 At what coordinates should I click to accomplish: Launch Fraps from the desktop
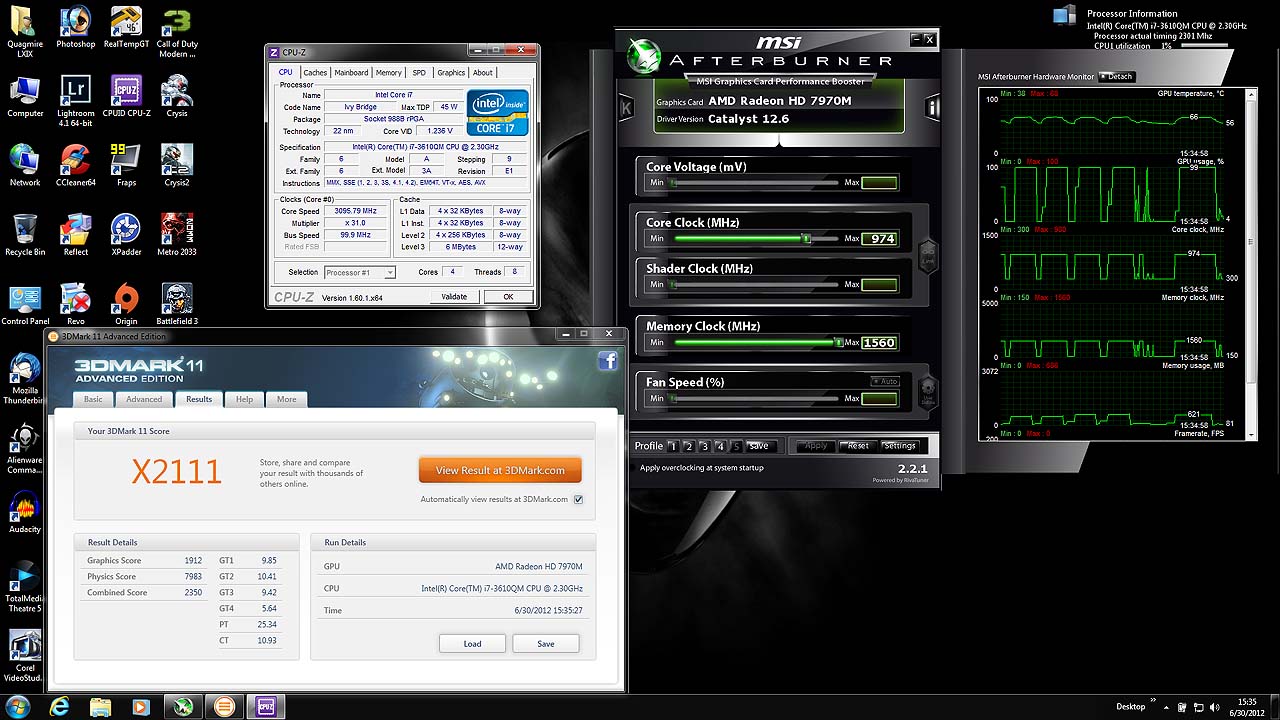[126, 162]
